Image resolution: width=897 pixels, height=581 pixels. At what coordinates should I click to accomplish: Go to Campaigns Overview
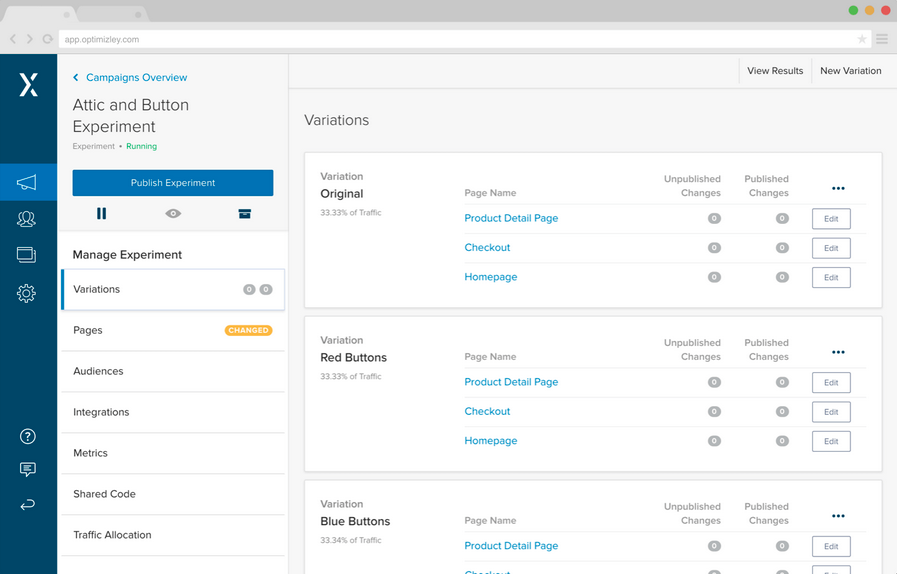(137, 77)
